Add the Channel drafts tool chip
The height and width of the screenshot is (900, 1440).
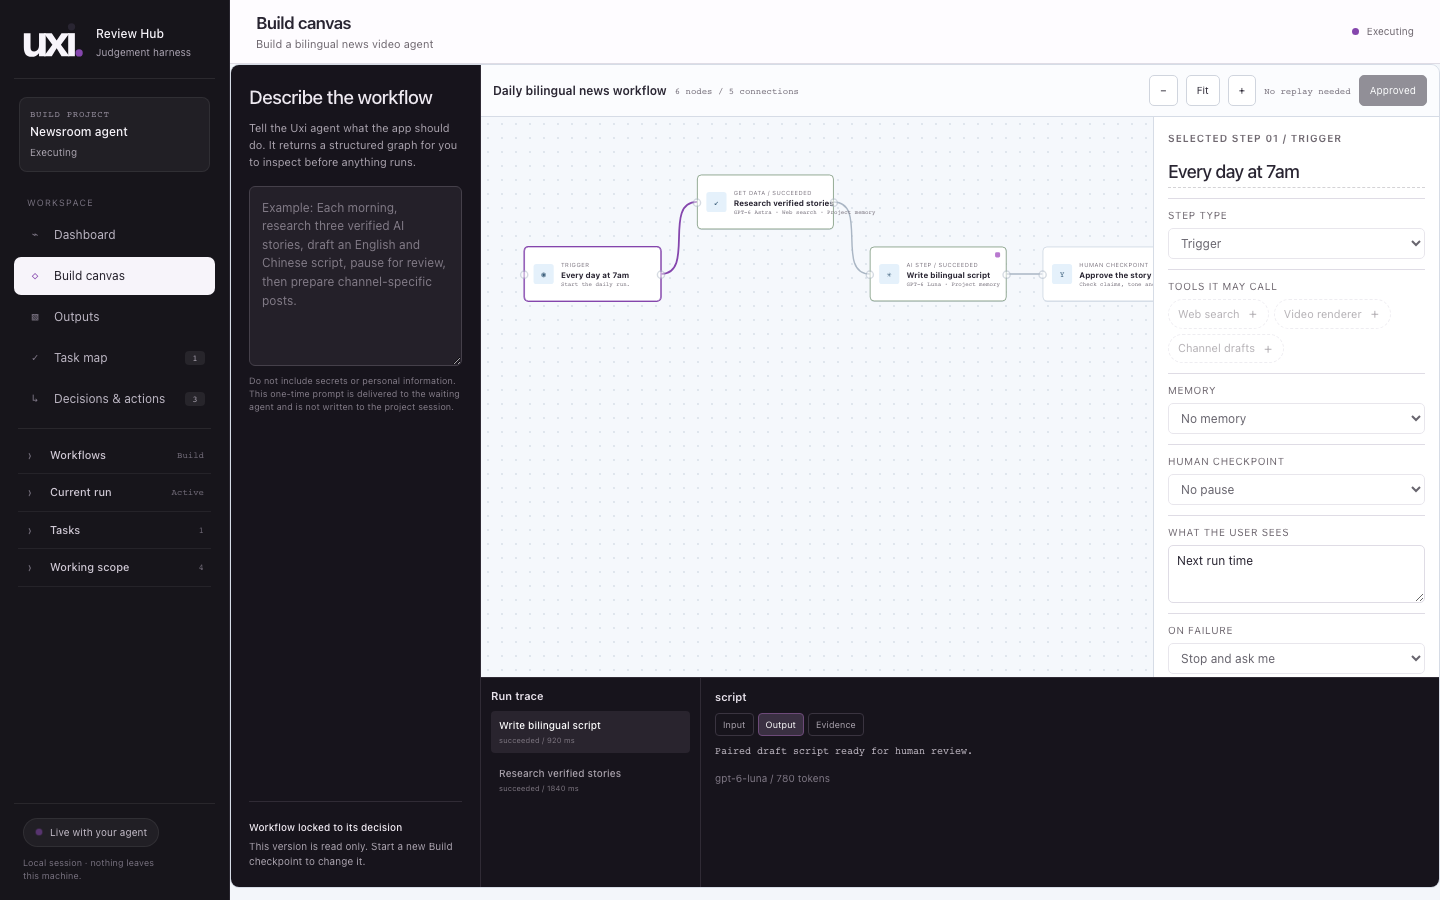pyautogui.click(x=1225, y=348)
